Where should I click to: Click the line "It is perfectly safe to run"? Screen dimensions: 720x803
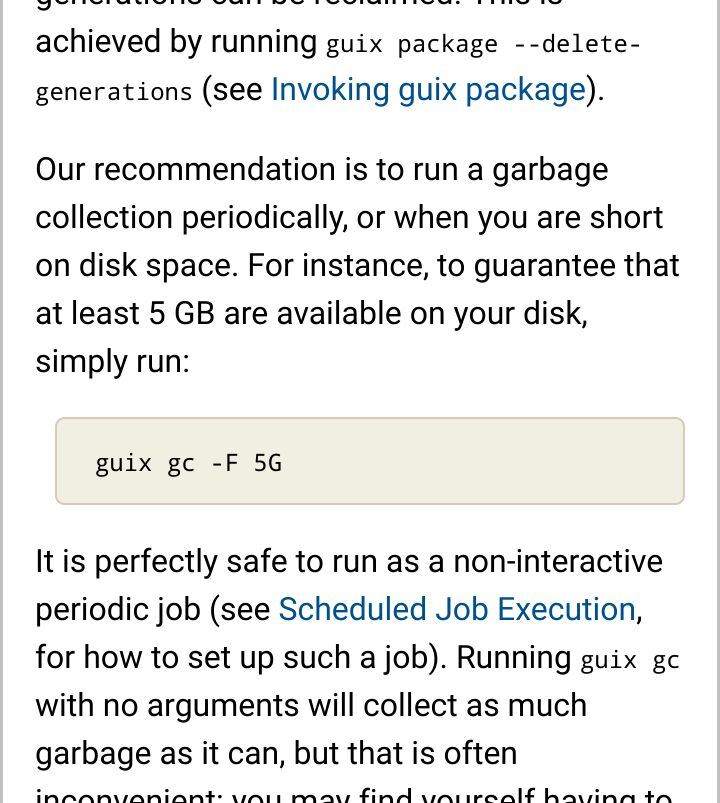349,561
